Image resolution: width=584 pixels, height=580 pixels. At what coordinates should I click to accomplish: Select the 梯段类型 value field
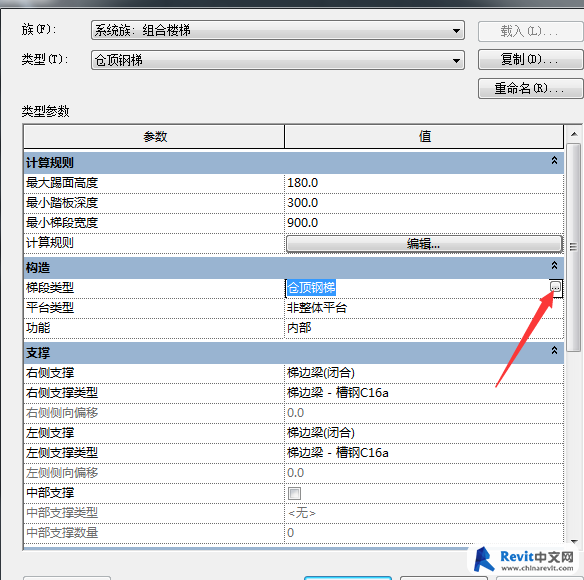pyautogui.click(x=417, y=288)
